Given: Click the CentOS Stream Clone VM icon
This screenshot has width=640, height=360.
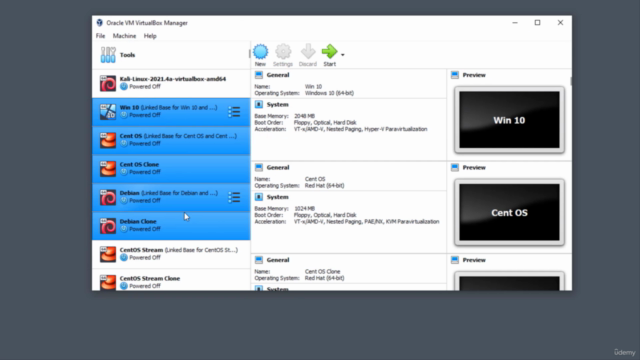Looking at the screenshot, I should (x=108, y=282).
